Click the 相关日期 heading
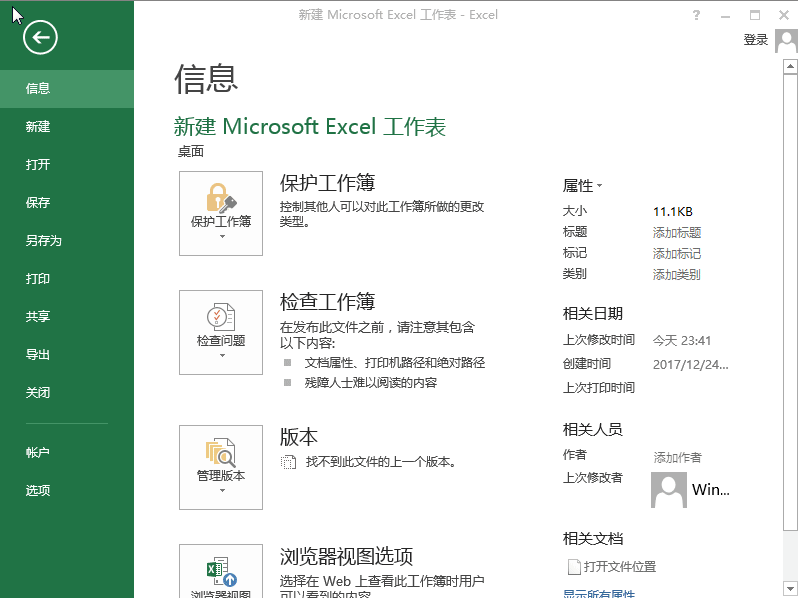798x598 pixels. (x=592, y=314)
